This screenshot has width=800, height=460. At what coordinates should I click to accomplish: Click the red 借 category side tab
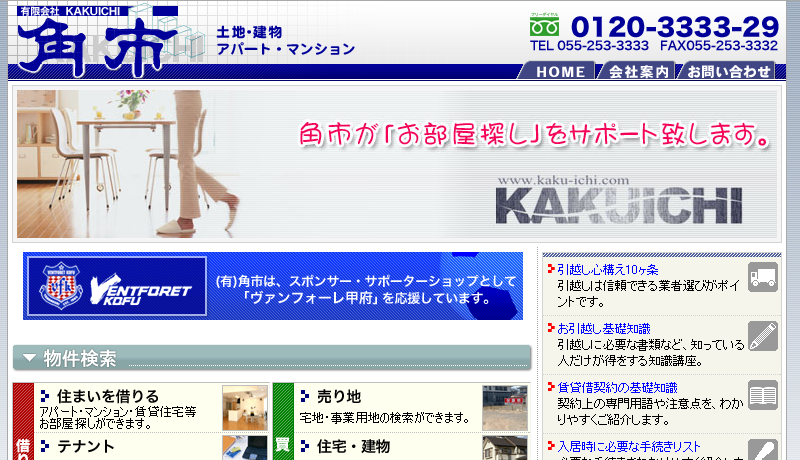[23, 421]
